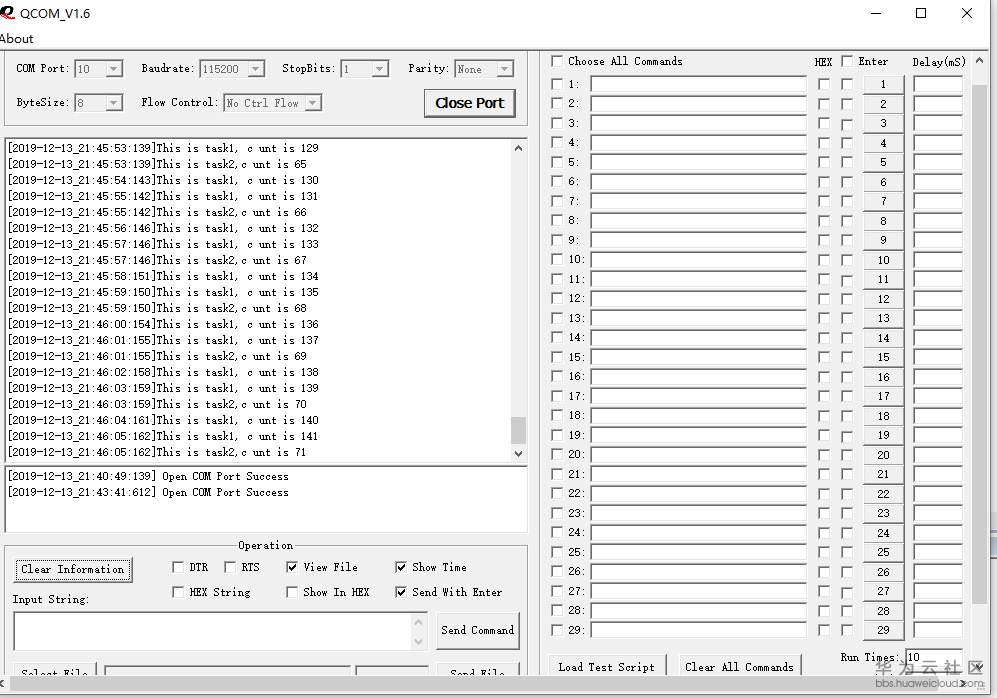This screenshot has height=698, width=997.
Task: Click command send button 10
Action: (x=883, y=260)
